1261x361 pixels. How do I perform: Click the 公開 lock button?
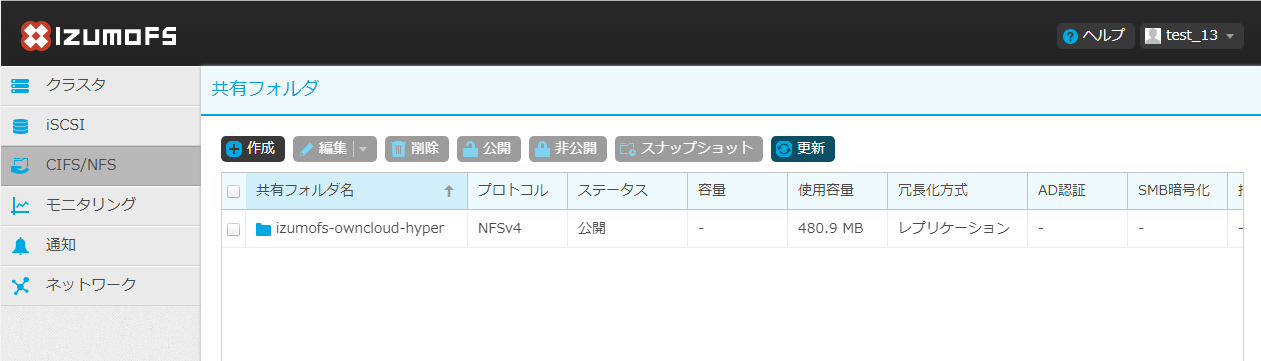489,149
